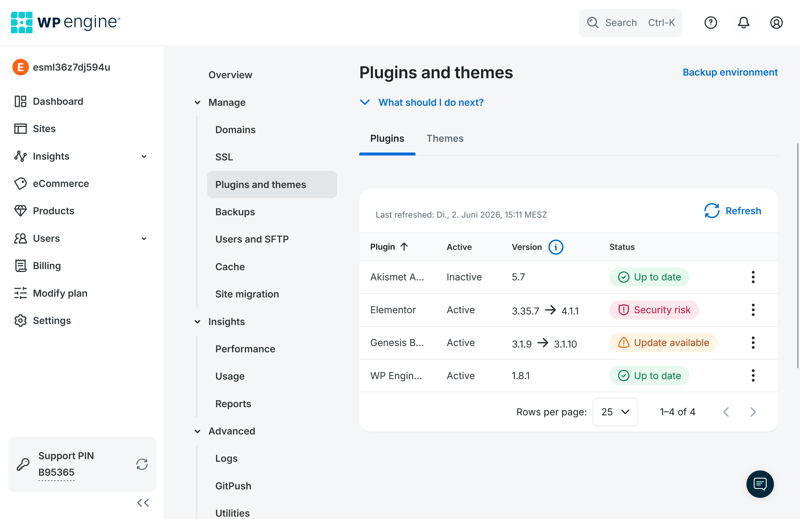
Task: Click the Support PIN code B95365
Action: (x=56, y=473)
